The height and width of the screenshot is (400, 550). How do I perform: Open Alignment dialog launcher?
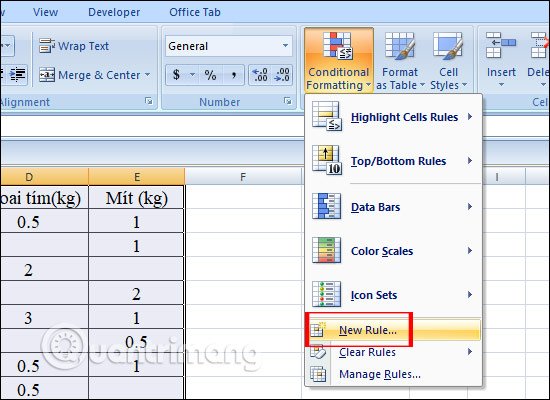[149, 101]
